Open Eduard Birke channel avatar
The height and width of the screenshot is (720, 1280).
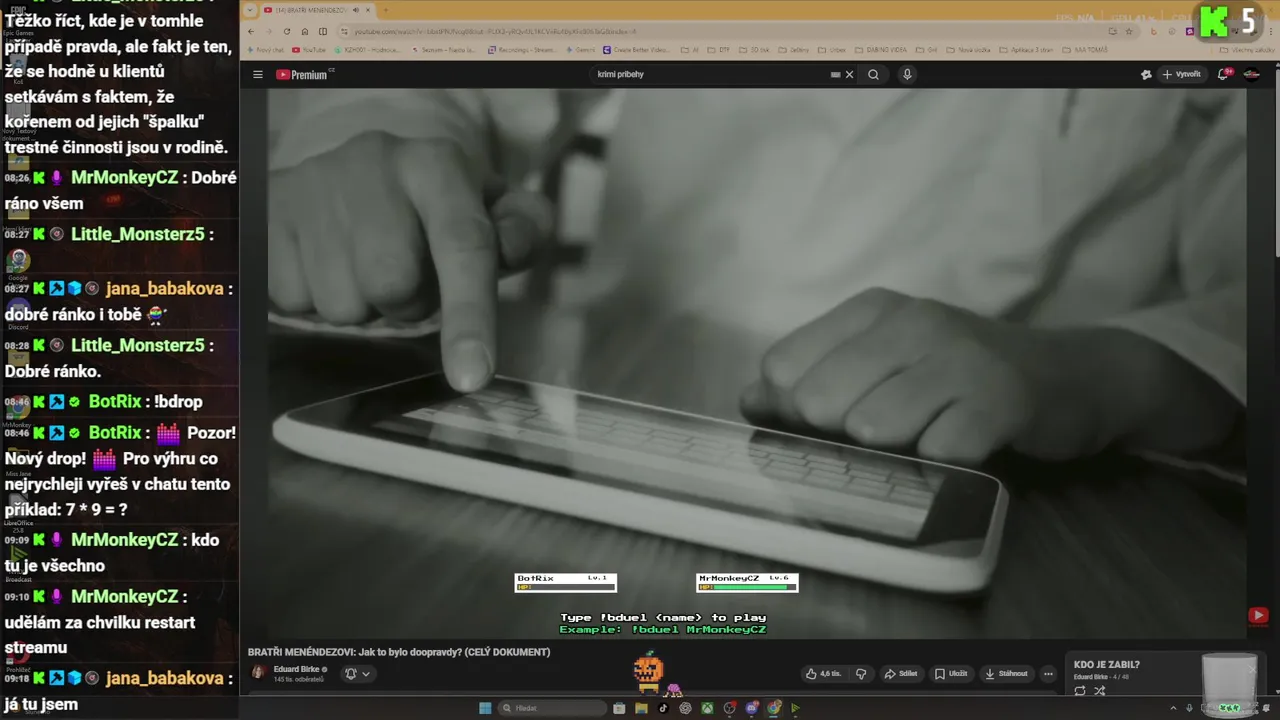(258, 673)
